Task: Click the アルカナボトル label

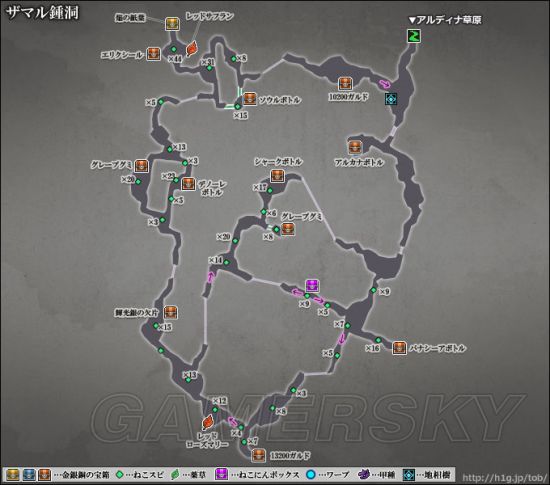Action: click(359, 162)
